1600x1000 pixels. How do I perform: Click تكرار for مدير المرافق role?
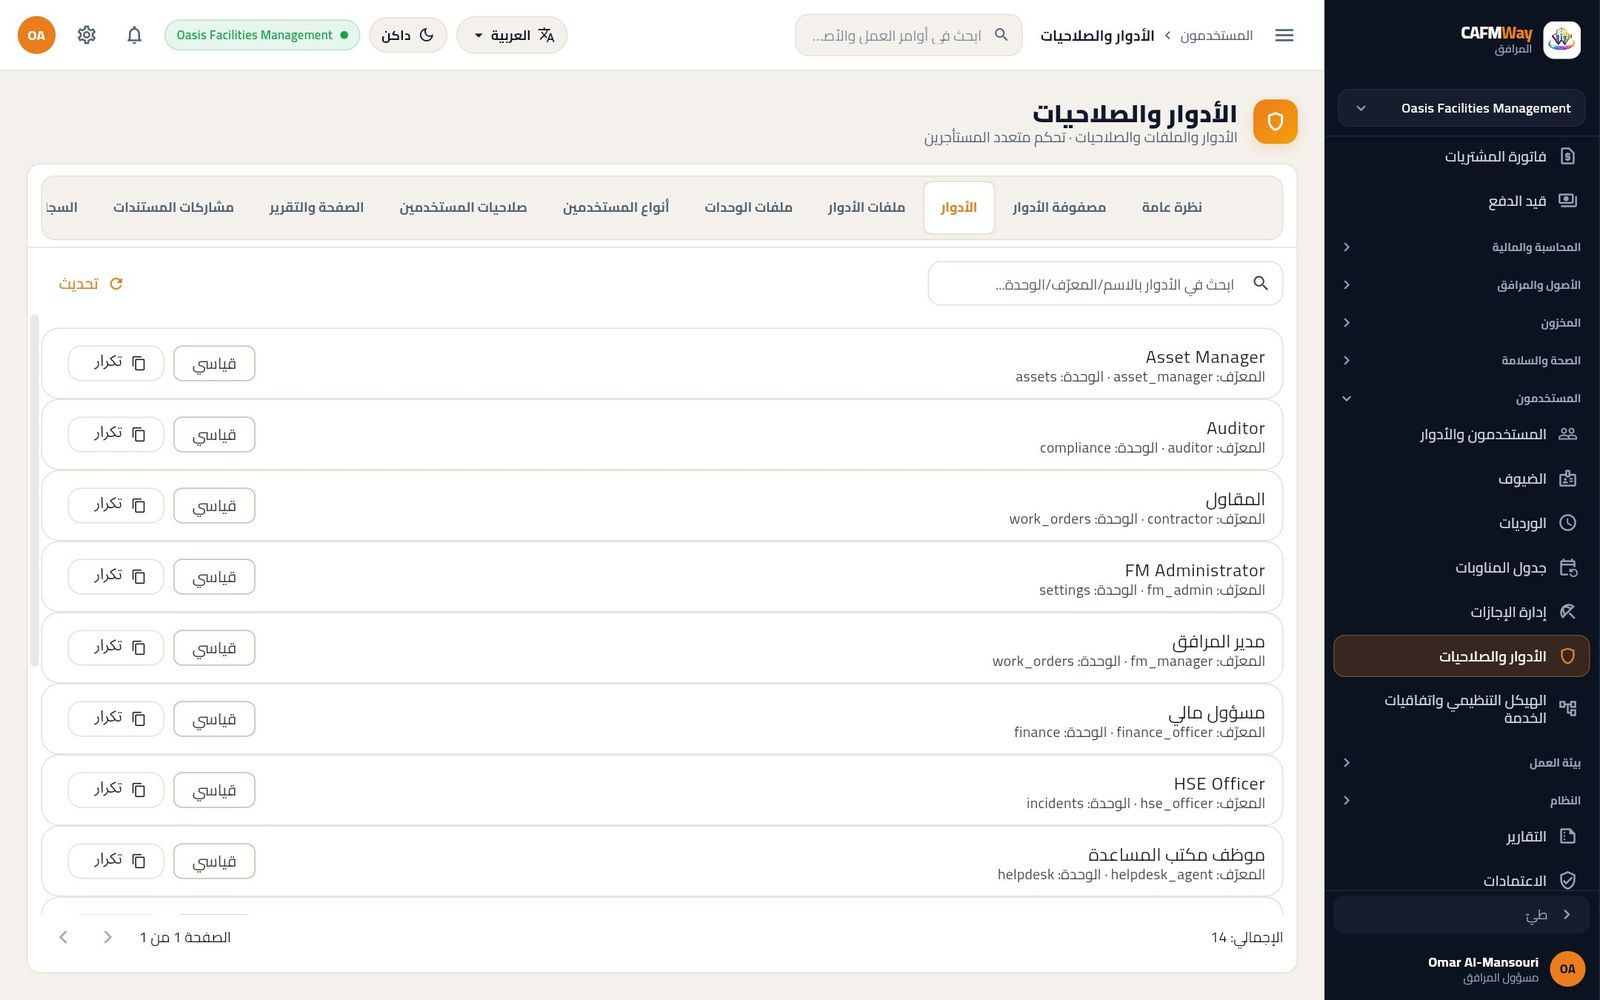[116, 647]
